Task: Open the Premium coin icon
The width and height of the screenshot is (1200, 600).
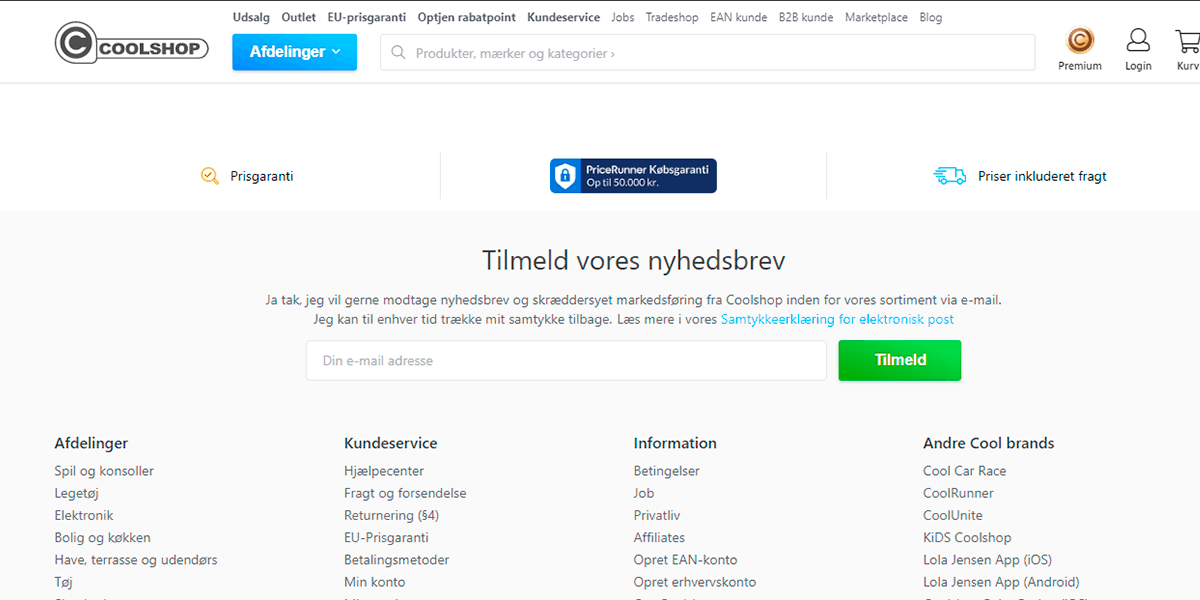Action: click(1080, 41)
